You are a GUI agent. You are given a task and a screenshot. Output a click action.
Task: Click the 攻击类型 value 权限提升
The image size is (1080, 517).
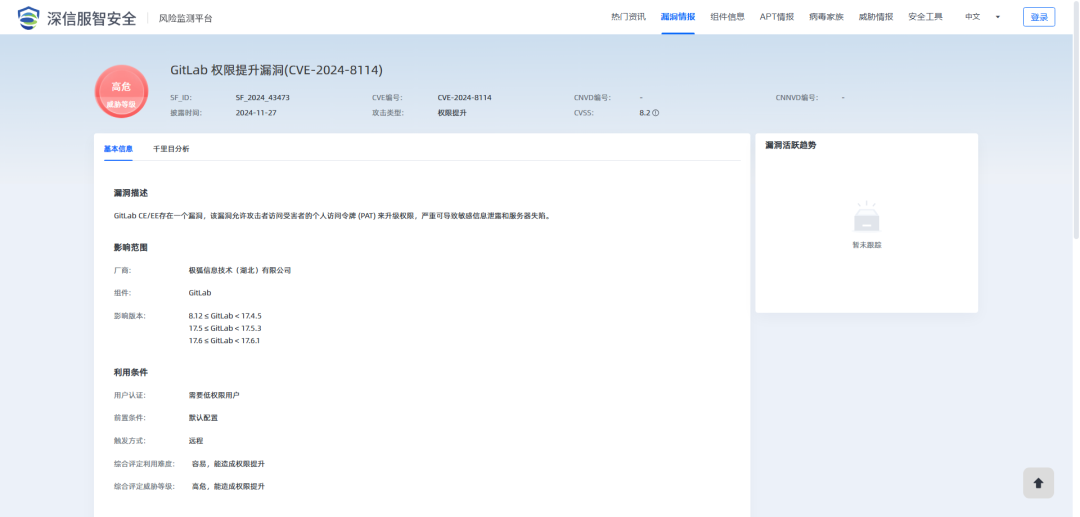452,113
